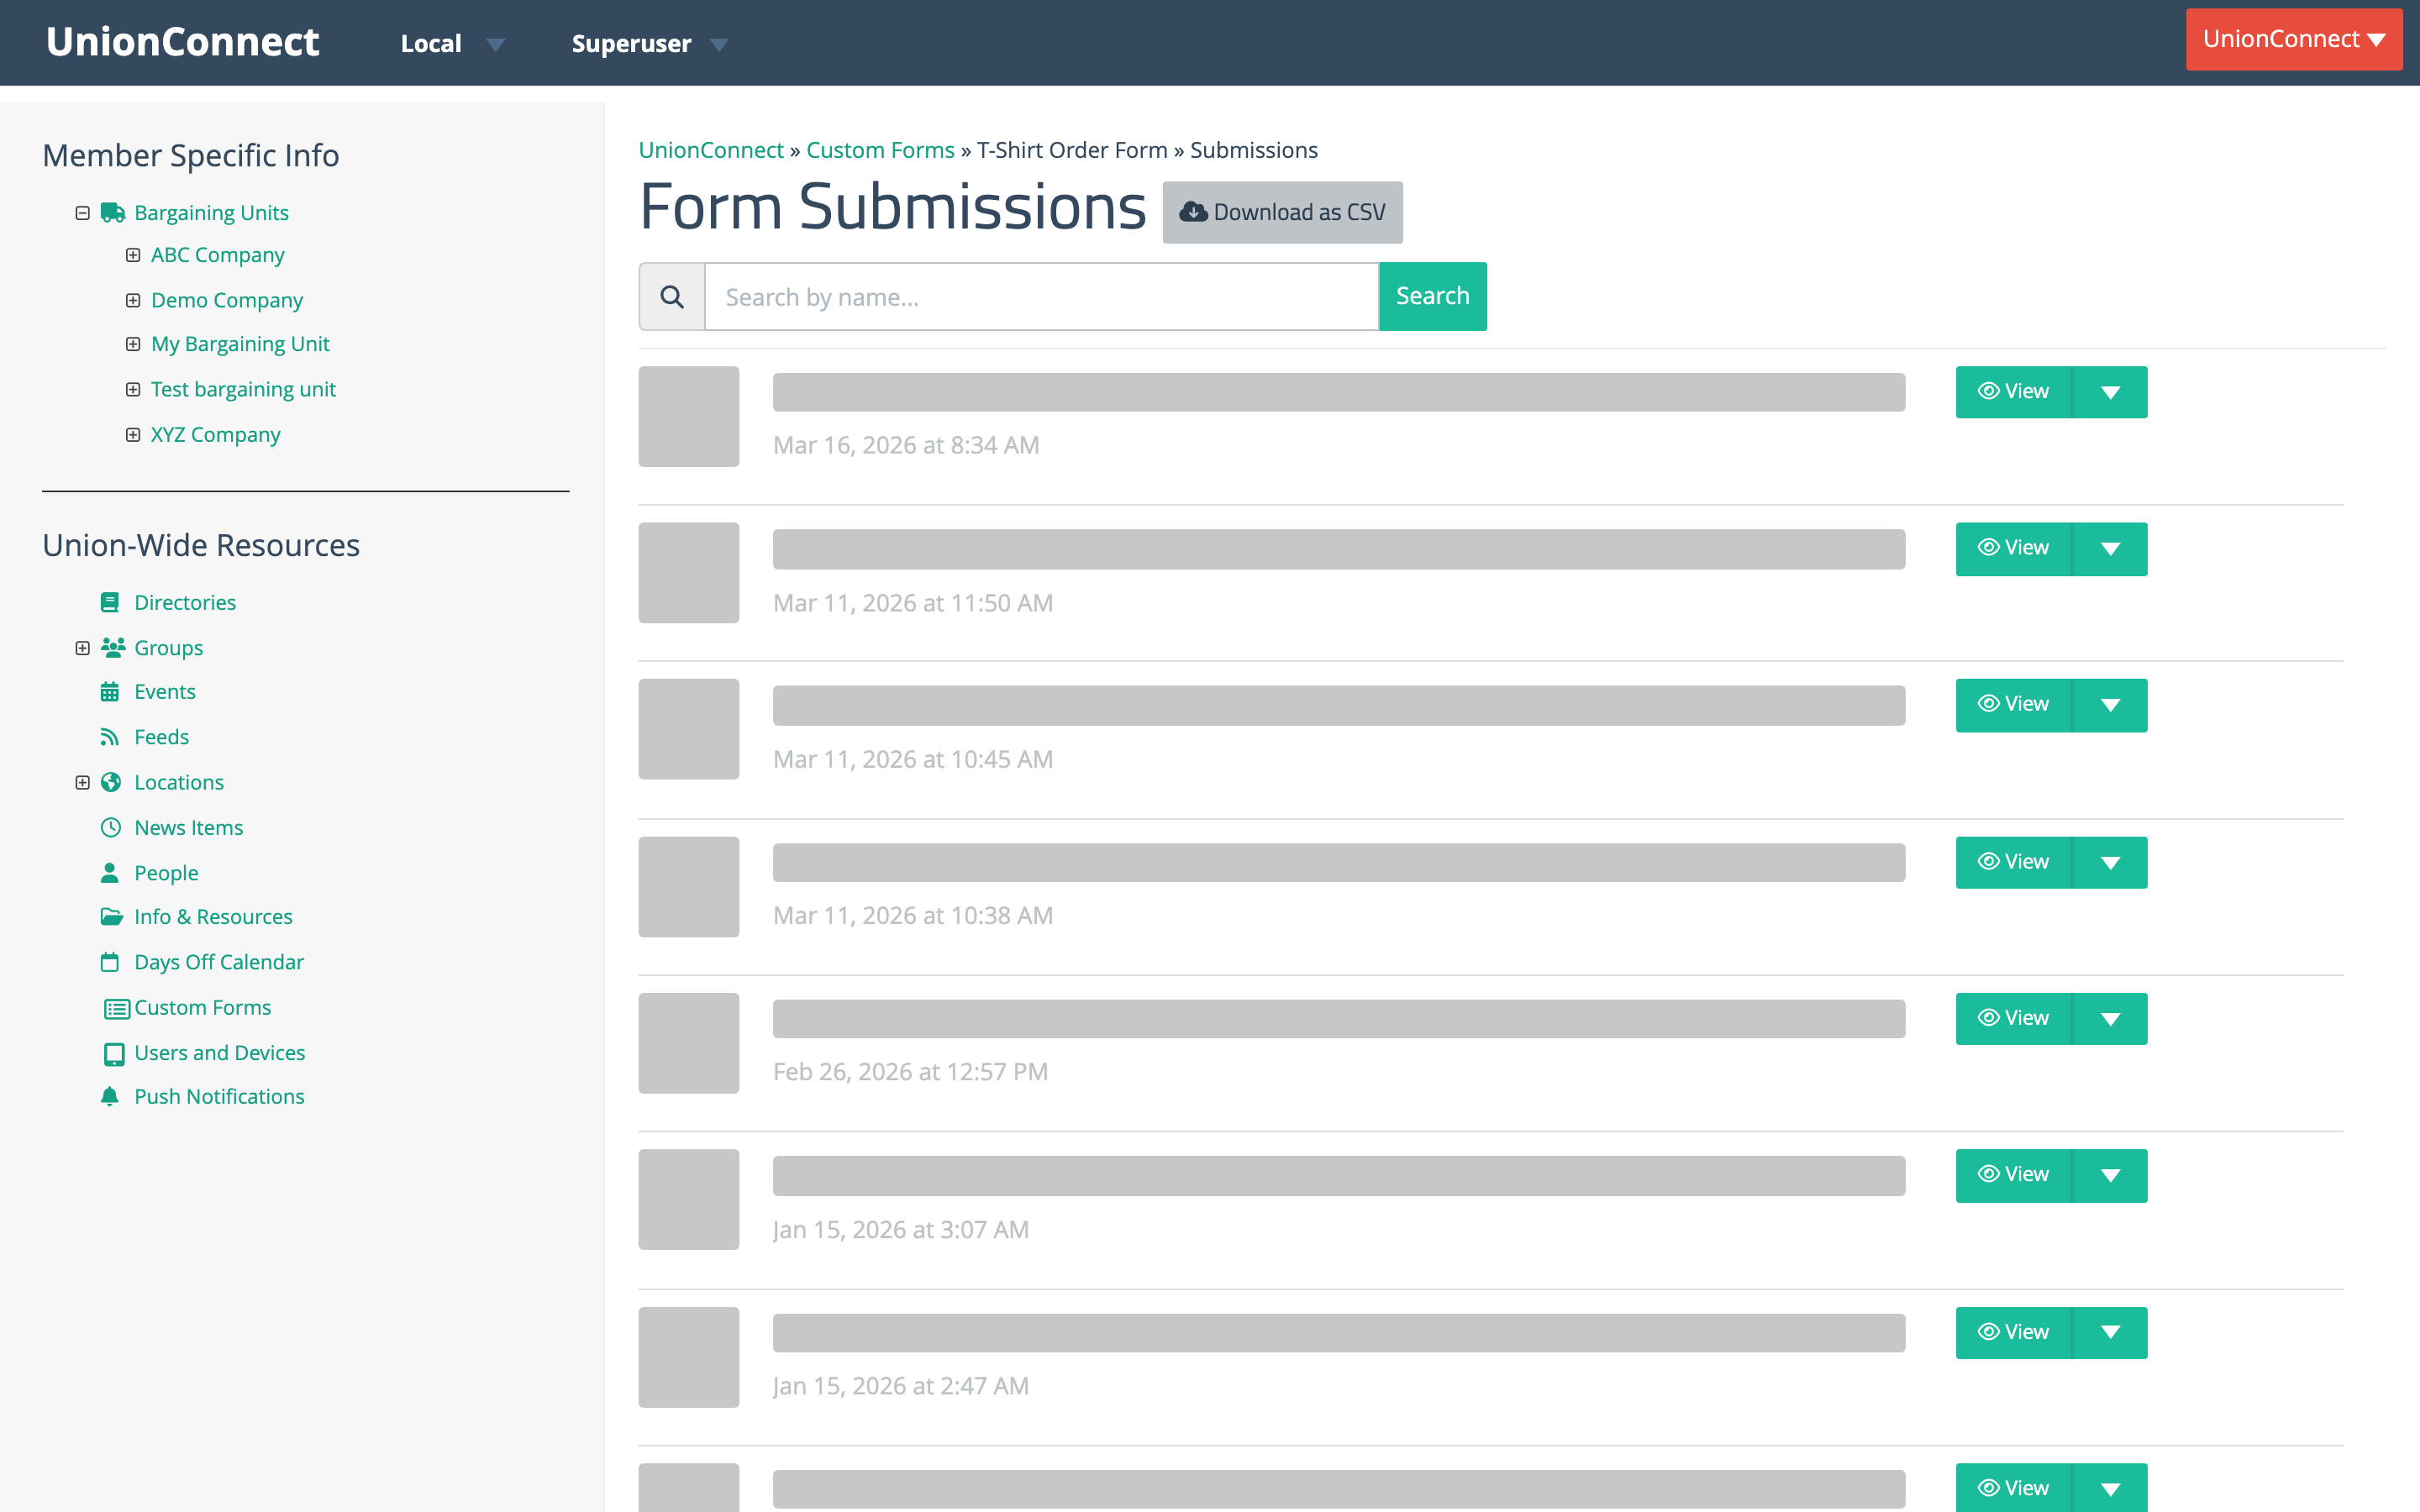This screenshot has height=1512, width=2420.
Task: Click the Days Off Calendar icon
Action: coord(110,962)
